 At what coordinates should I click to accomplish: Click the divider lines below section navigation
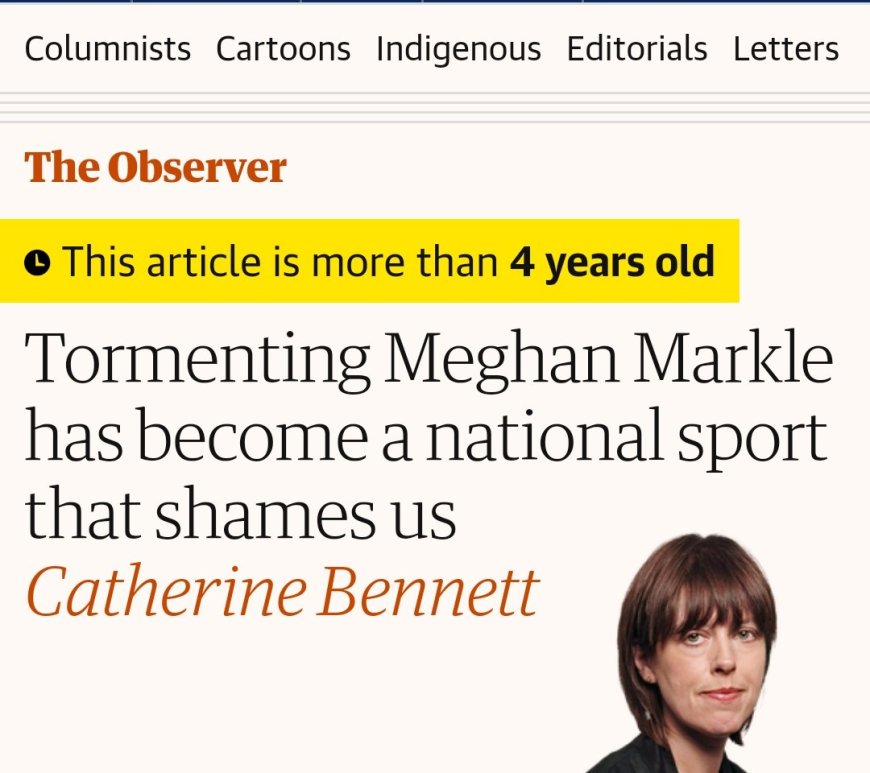(435, 108)
